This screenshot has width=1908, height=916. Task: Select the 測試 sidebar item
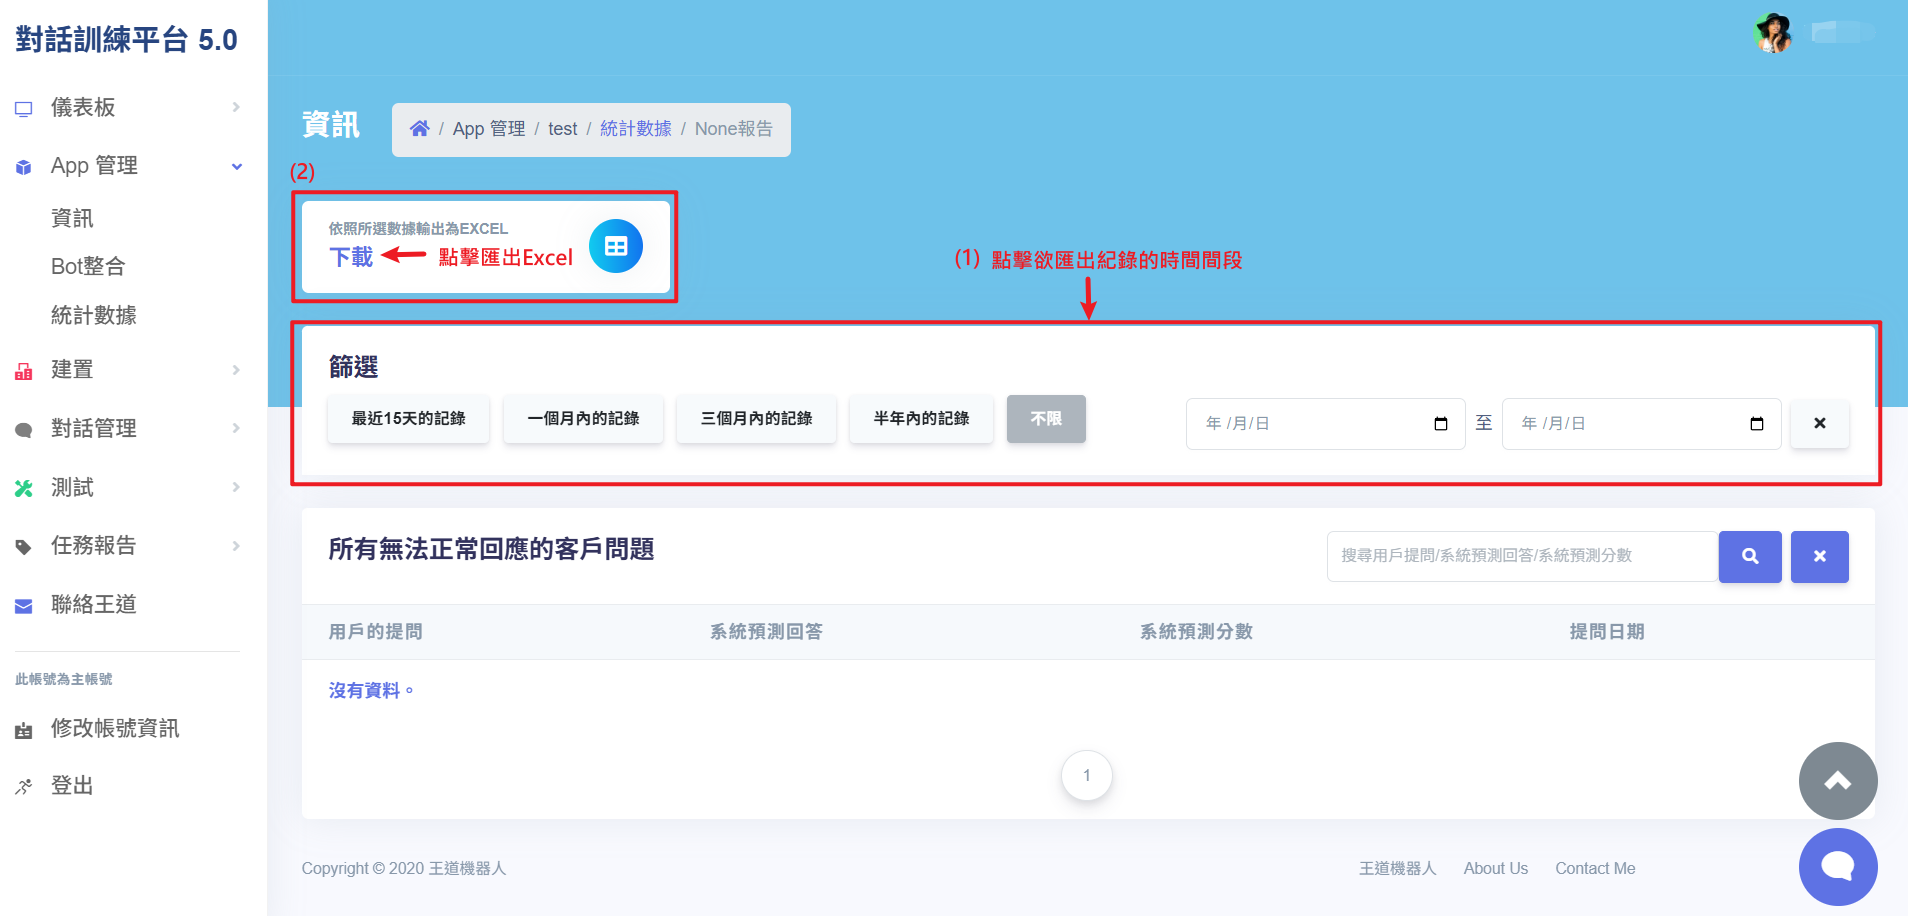pos(72,487)
